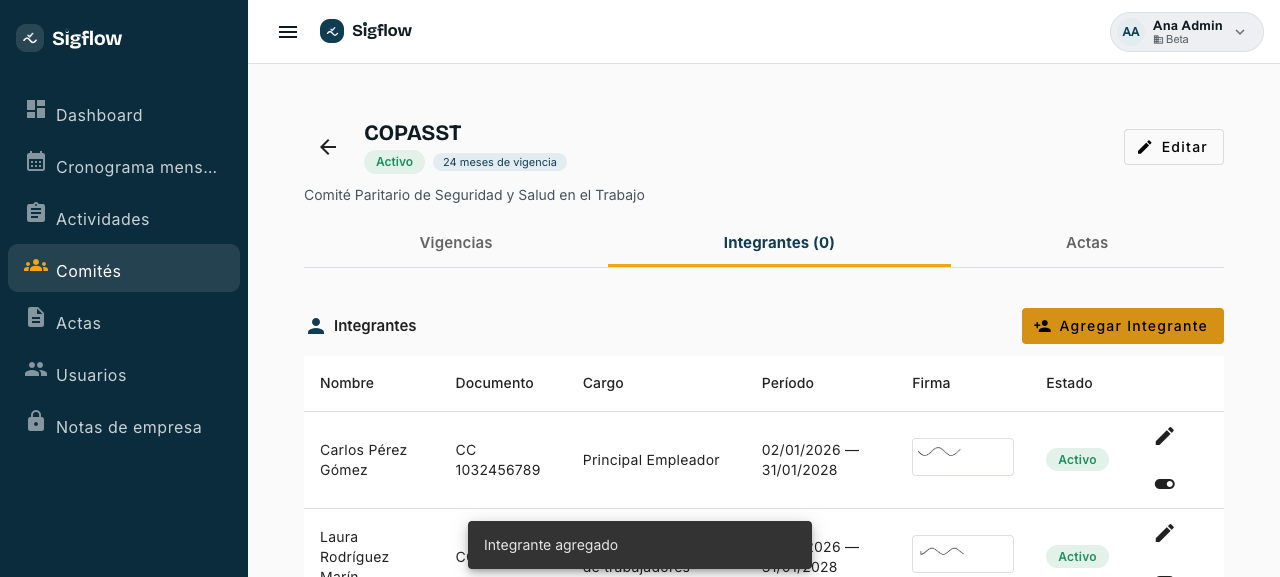The width and height of the screenshot is (1280, 577).
Task: Switch to the Vigencias tab
Action: [x=456, y=243]
